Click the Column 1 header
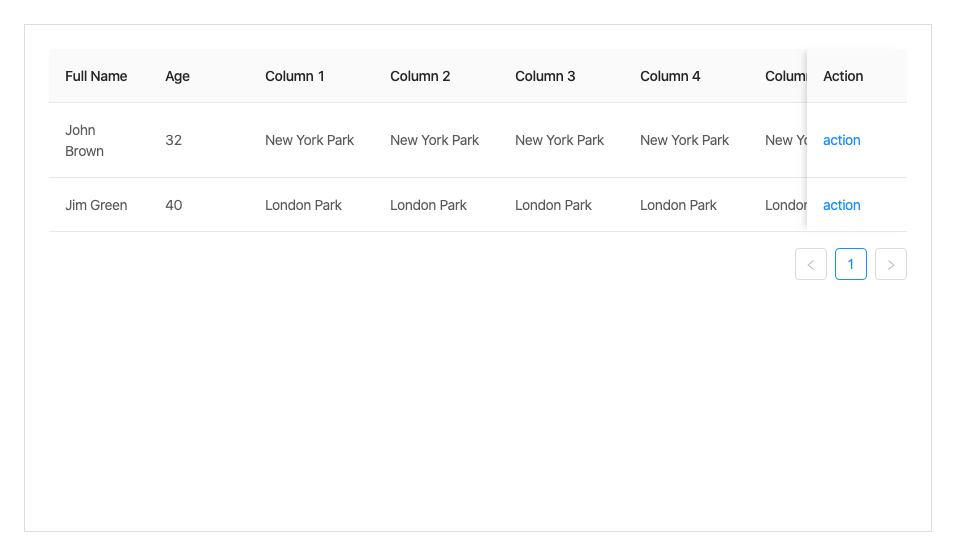956x556 pixels. (295, 76)
